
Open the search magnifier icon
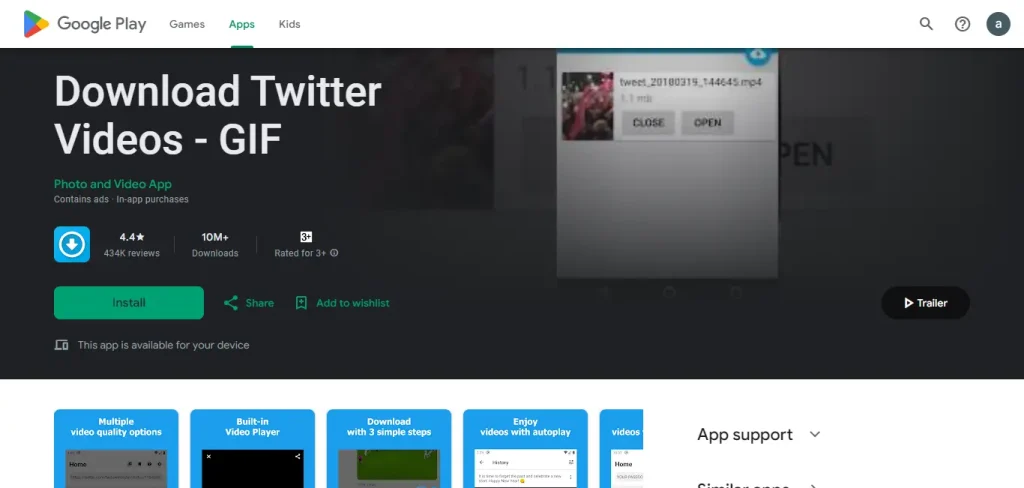[926, 24]
